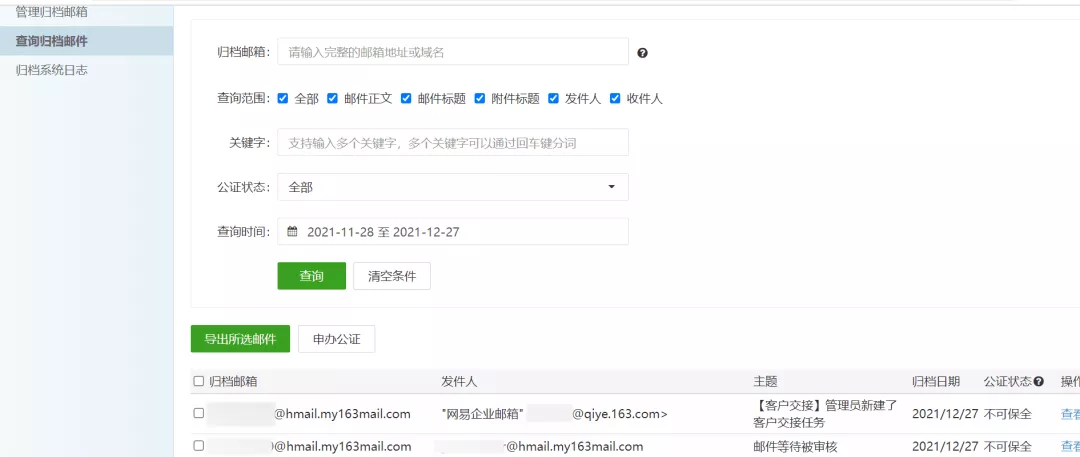Go to 归档系统日志 in the sidebar
Image resolution: width=1080 pixels, height=457 pixels.
tap(52, 70)
